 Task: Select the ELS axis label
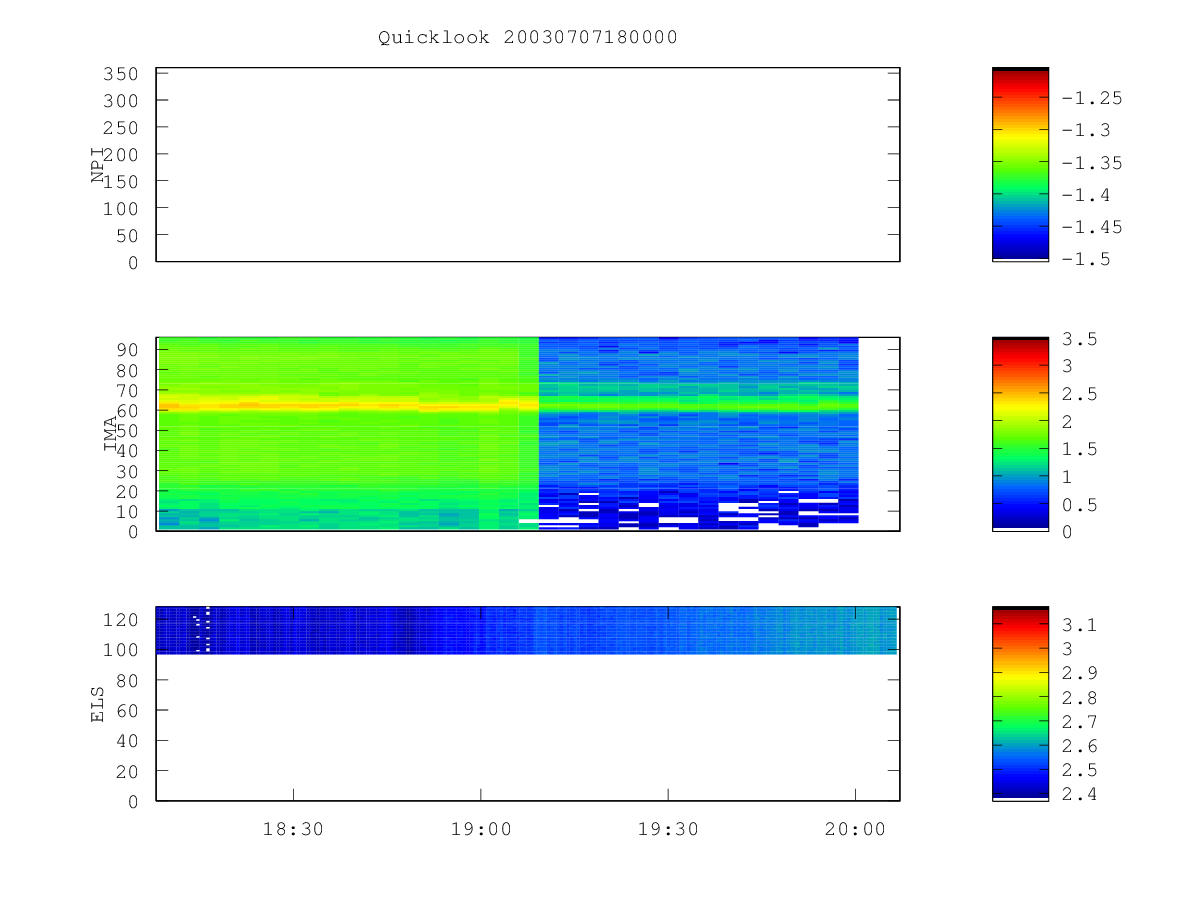coord(98,703)
